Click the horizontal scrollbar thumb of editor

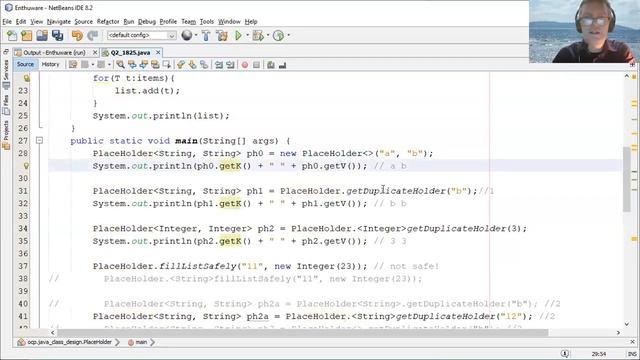tap(303, 333)
